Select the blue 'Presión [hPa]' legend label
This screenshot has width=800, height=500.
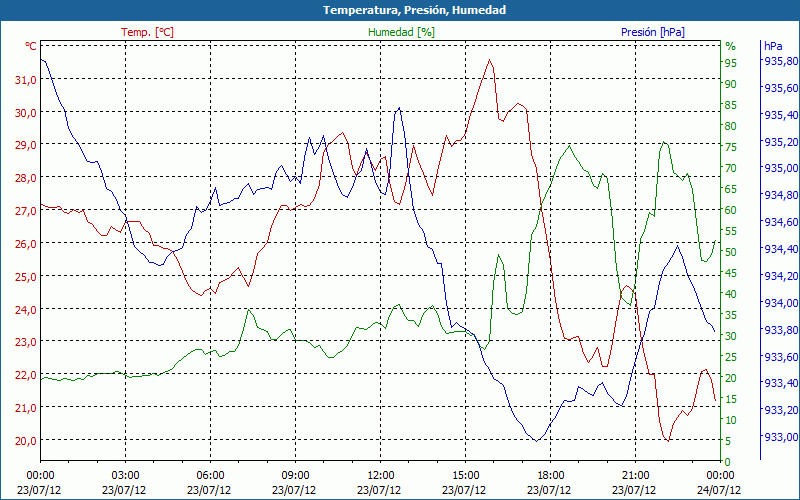click(x=653, y=32)
